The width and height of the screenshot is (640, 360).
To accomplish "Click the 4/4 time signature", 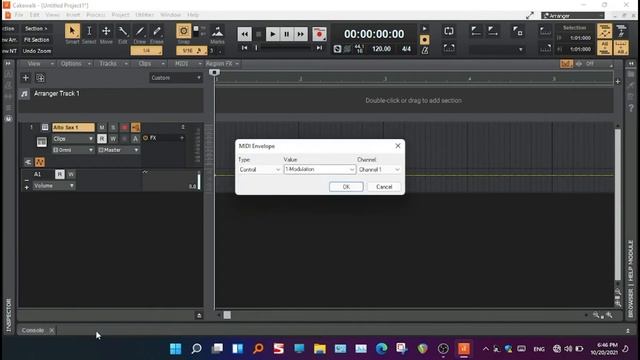I will [x=406, y=49].
